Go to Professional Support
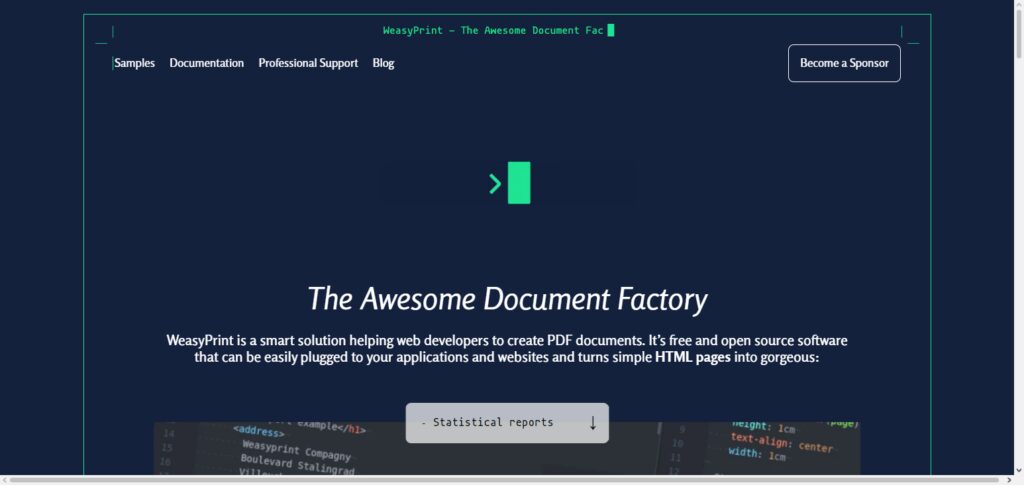The width and height of the screenshot is (1024, 485). point(308,63)
